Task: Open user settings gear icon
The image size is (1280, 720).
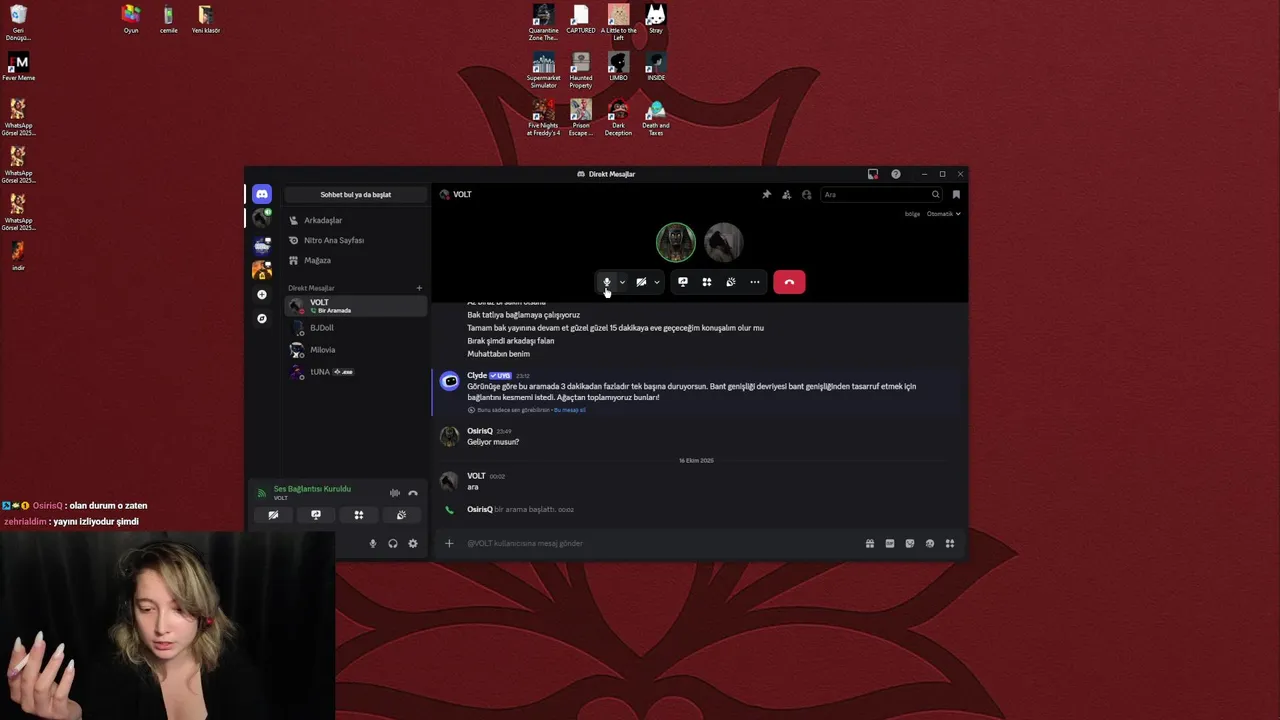Action: [x=413, y=544]
